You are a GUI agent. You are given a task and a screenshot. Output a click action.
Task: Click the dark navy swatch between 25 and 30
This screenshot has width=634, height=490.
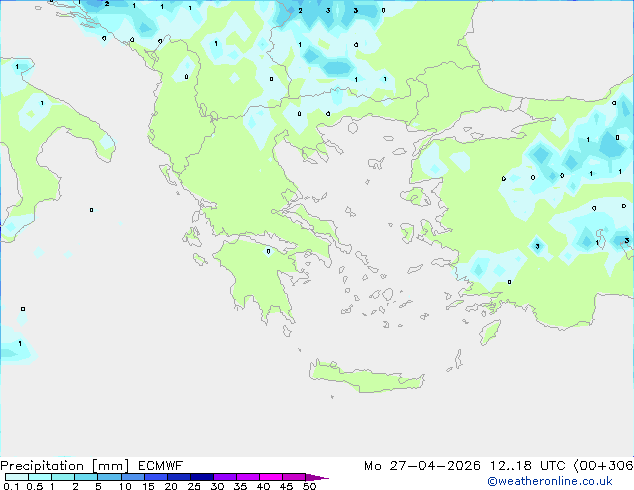202,477
